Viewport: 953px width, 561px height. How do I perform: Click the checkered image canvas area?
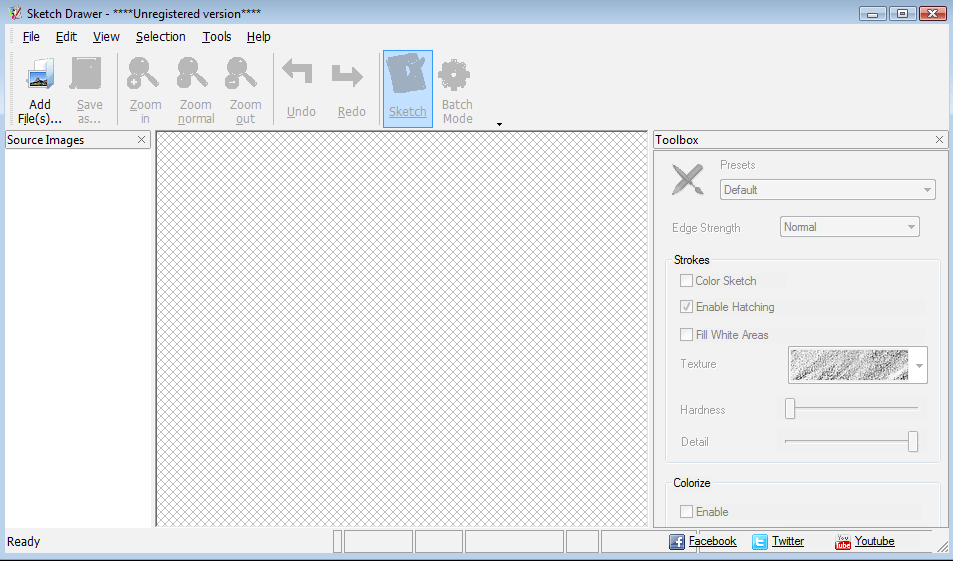[x=402, y=329]
